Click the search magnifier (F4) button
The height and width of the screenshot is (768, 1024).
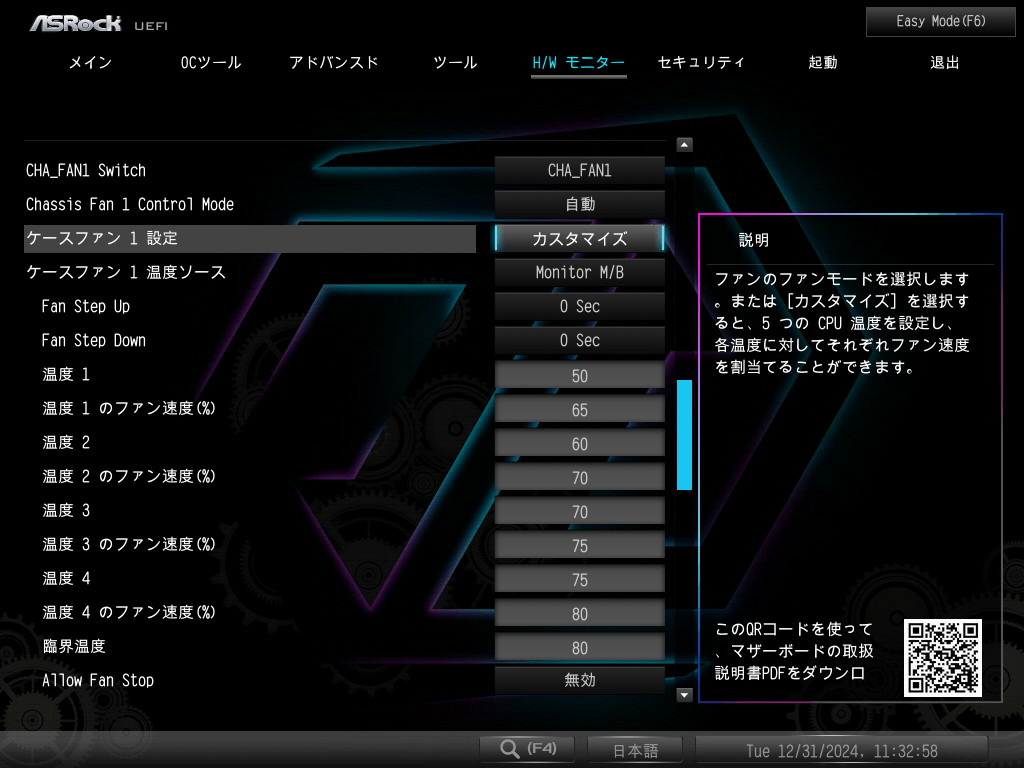pyautogui.click(x=527, y=748)
